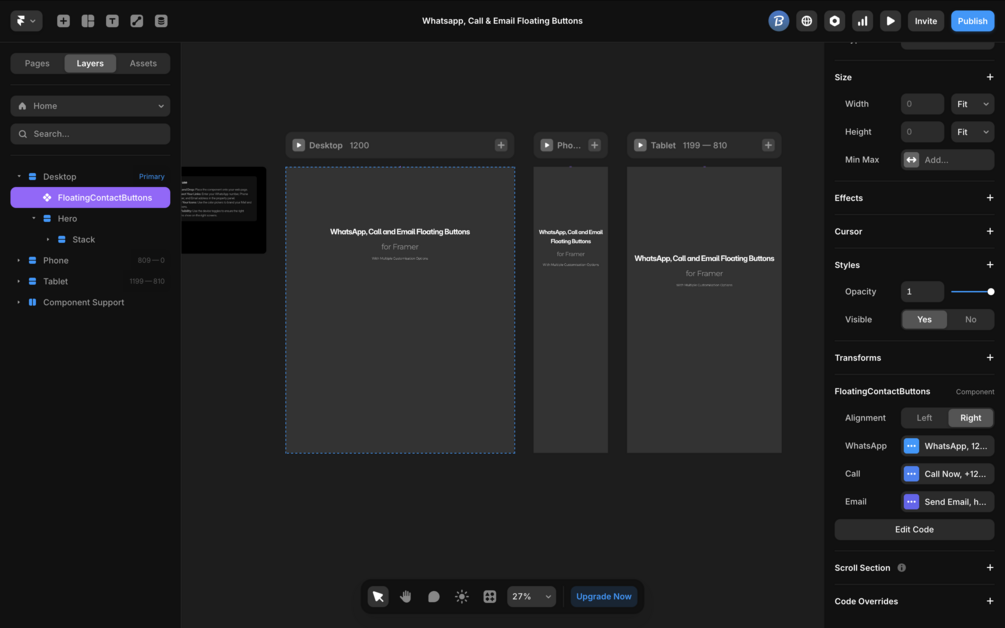Click the layers Search field
The width and height of the screenshot is (1005, 628).
[x=90, y=134]
